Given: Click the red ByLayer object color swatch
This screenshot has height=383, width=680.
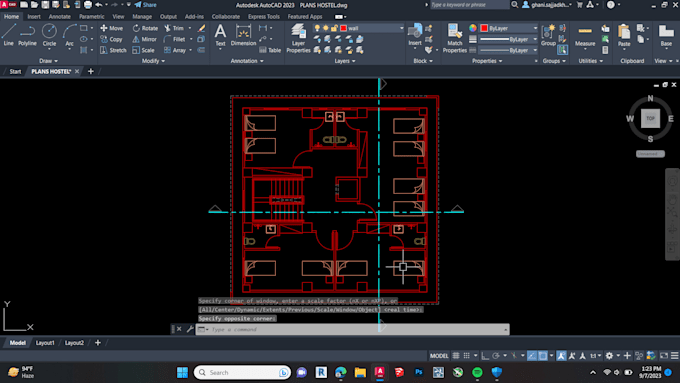Looking at the screenshot, I should point(484,28).
